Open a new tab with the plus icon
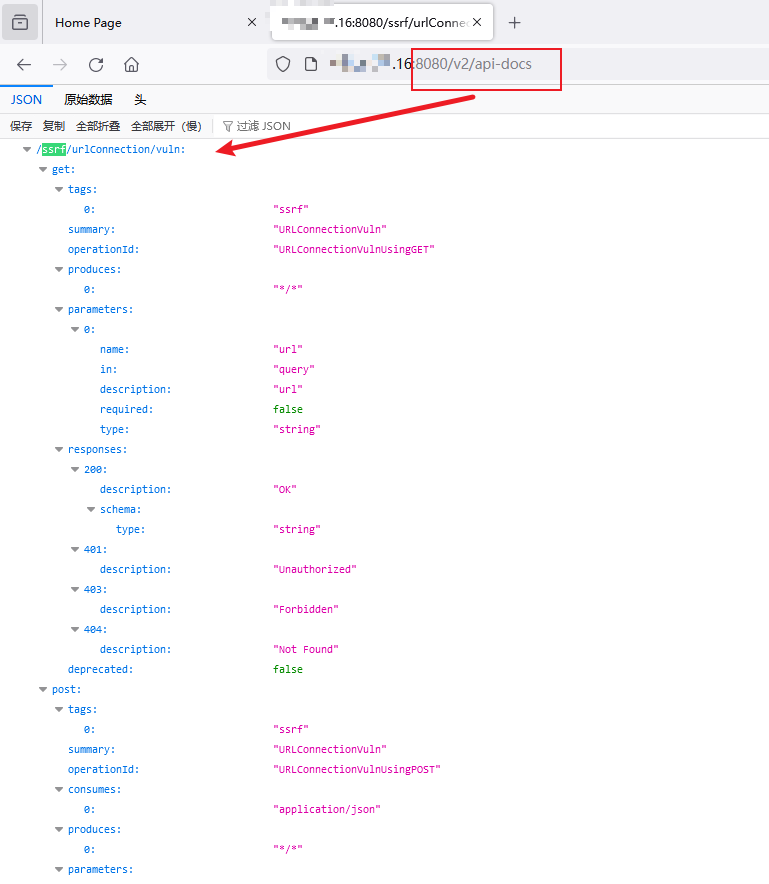The height and width of the screenshot is (884, 769). (x=514, y=23)
